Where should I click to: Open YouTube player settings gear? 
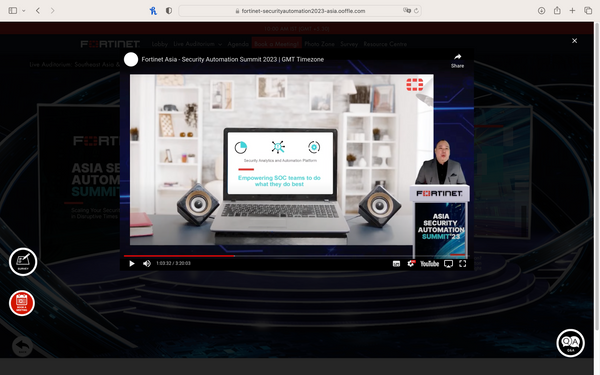[x=411, y=264]
